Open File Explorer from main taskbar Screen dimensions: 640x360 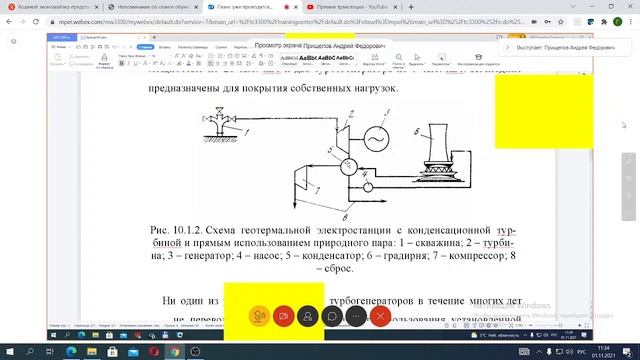point(92,351)
